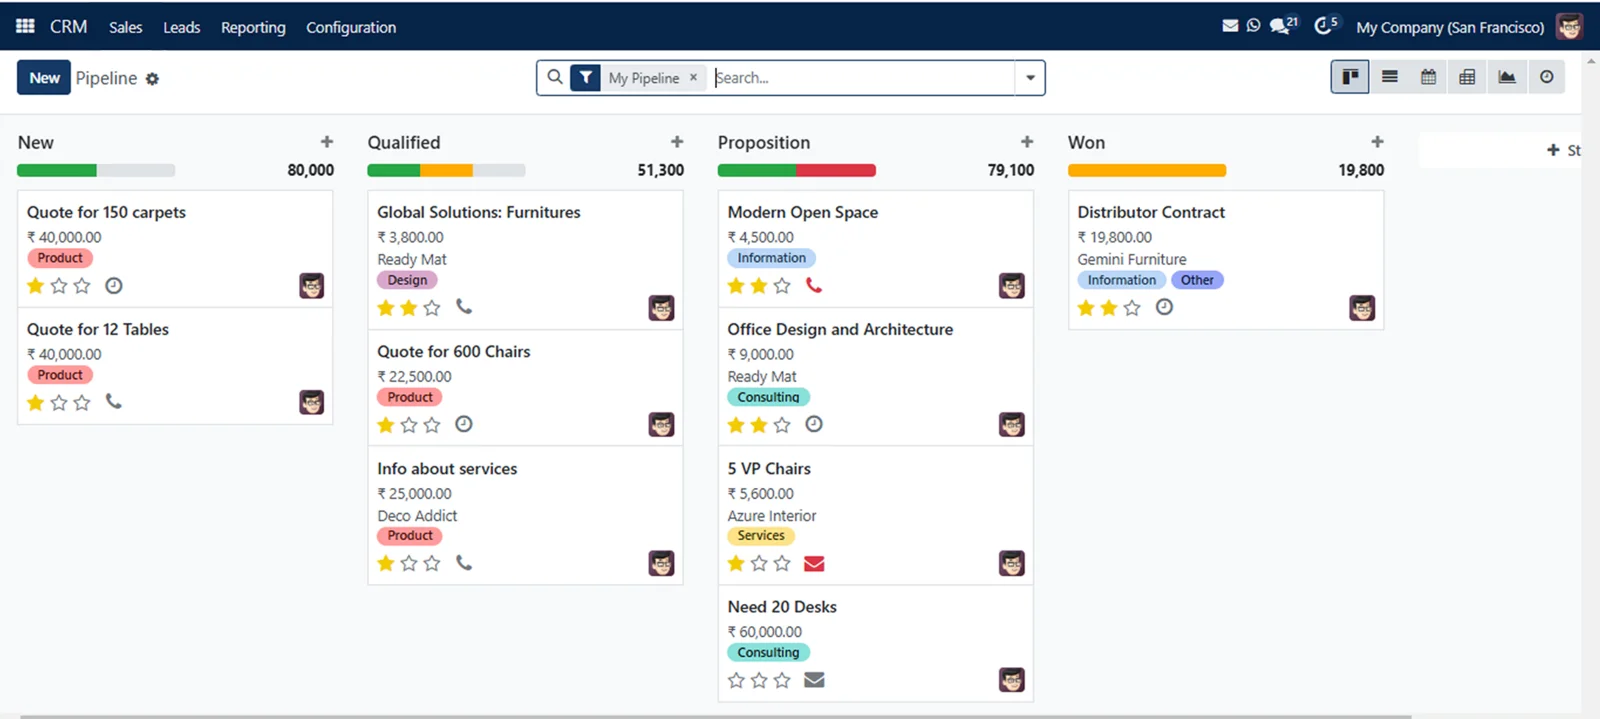Viewport: 1600px width, 719px height.
Task: Switch to Graph view
Action: click(x=1507, y=77)
